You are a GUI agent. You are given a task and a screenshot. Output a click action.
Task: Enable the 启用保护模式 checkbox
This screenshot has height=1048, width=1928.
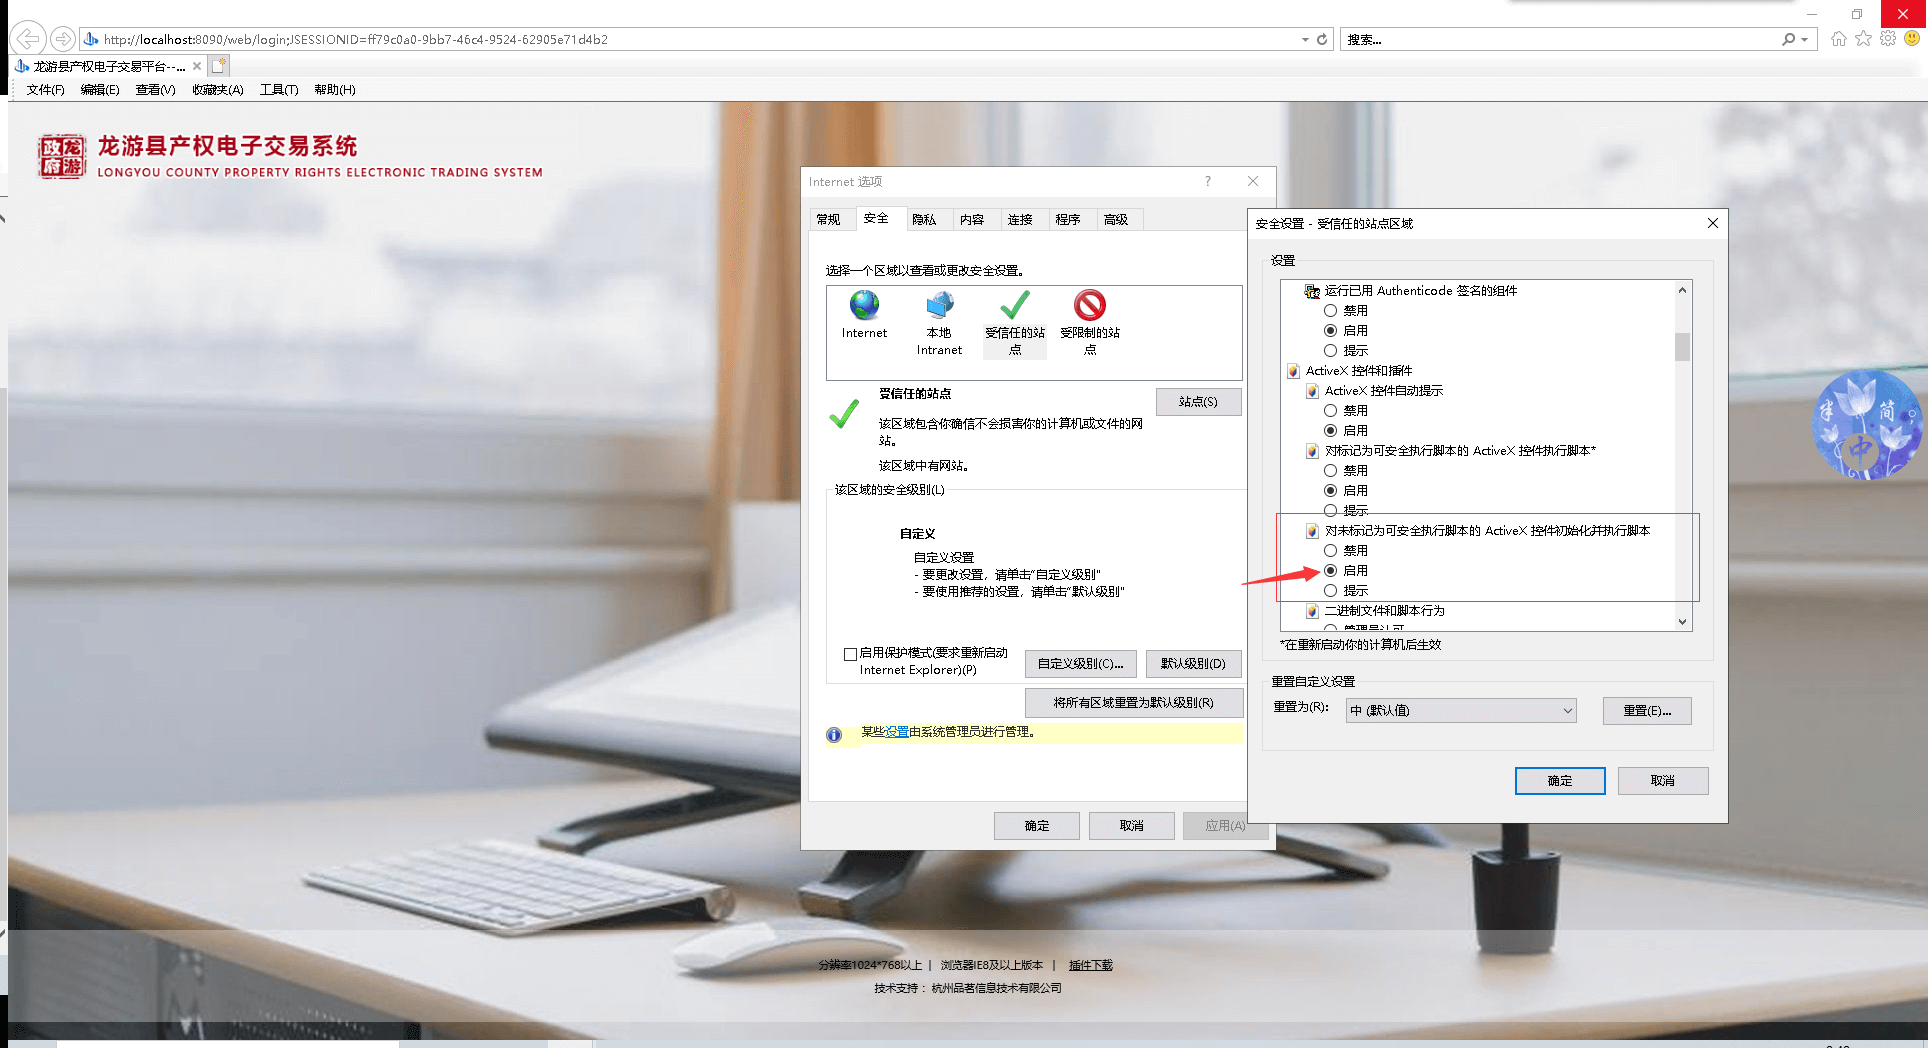tap(850, 654)
